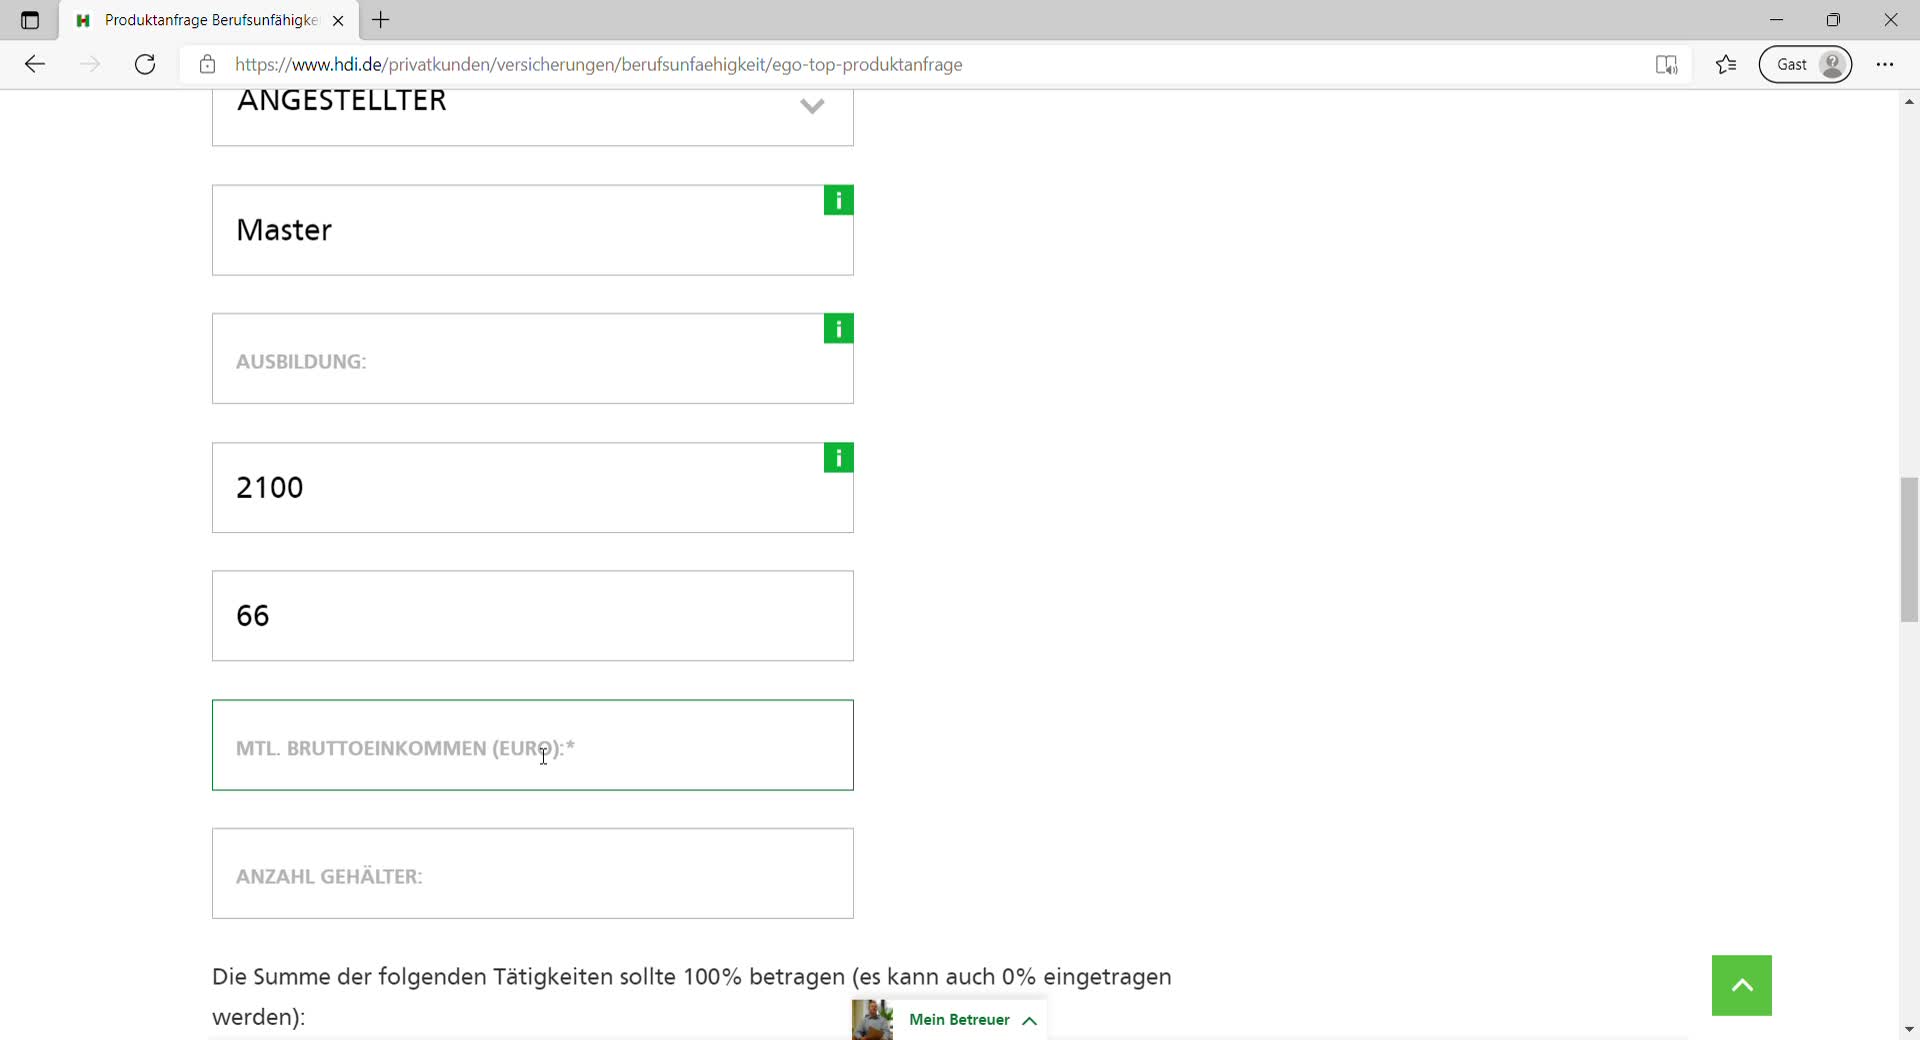Click the Mtl. Bruttoeinkommen input field
Image resolution: width=1920 pixels, height=1040 pixels.
coord(532,746)
